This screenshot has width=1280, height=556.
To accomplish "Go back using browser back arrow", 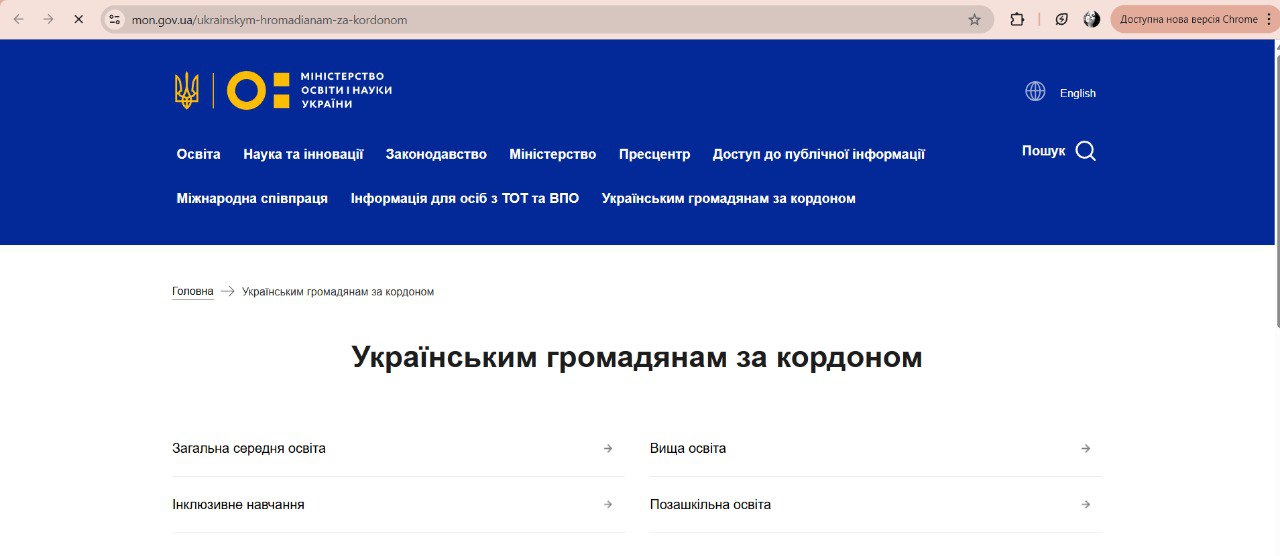I will click(x=18, y=19).
